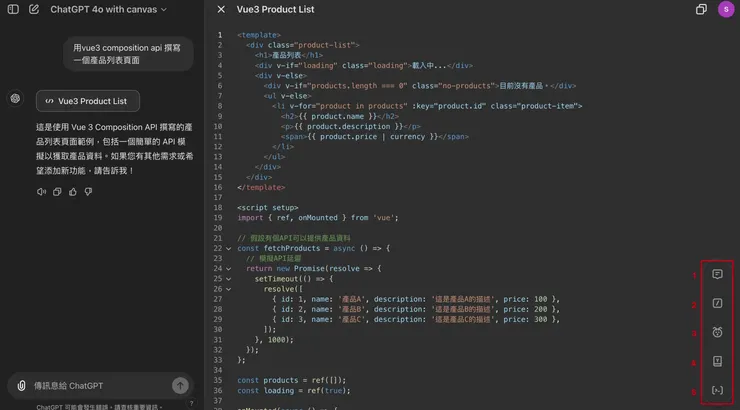The width and height of the screenshot is (740, 410).
Task: Copy the chat response message
Action: point(57,192)
